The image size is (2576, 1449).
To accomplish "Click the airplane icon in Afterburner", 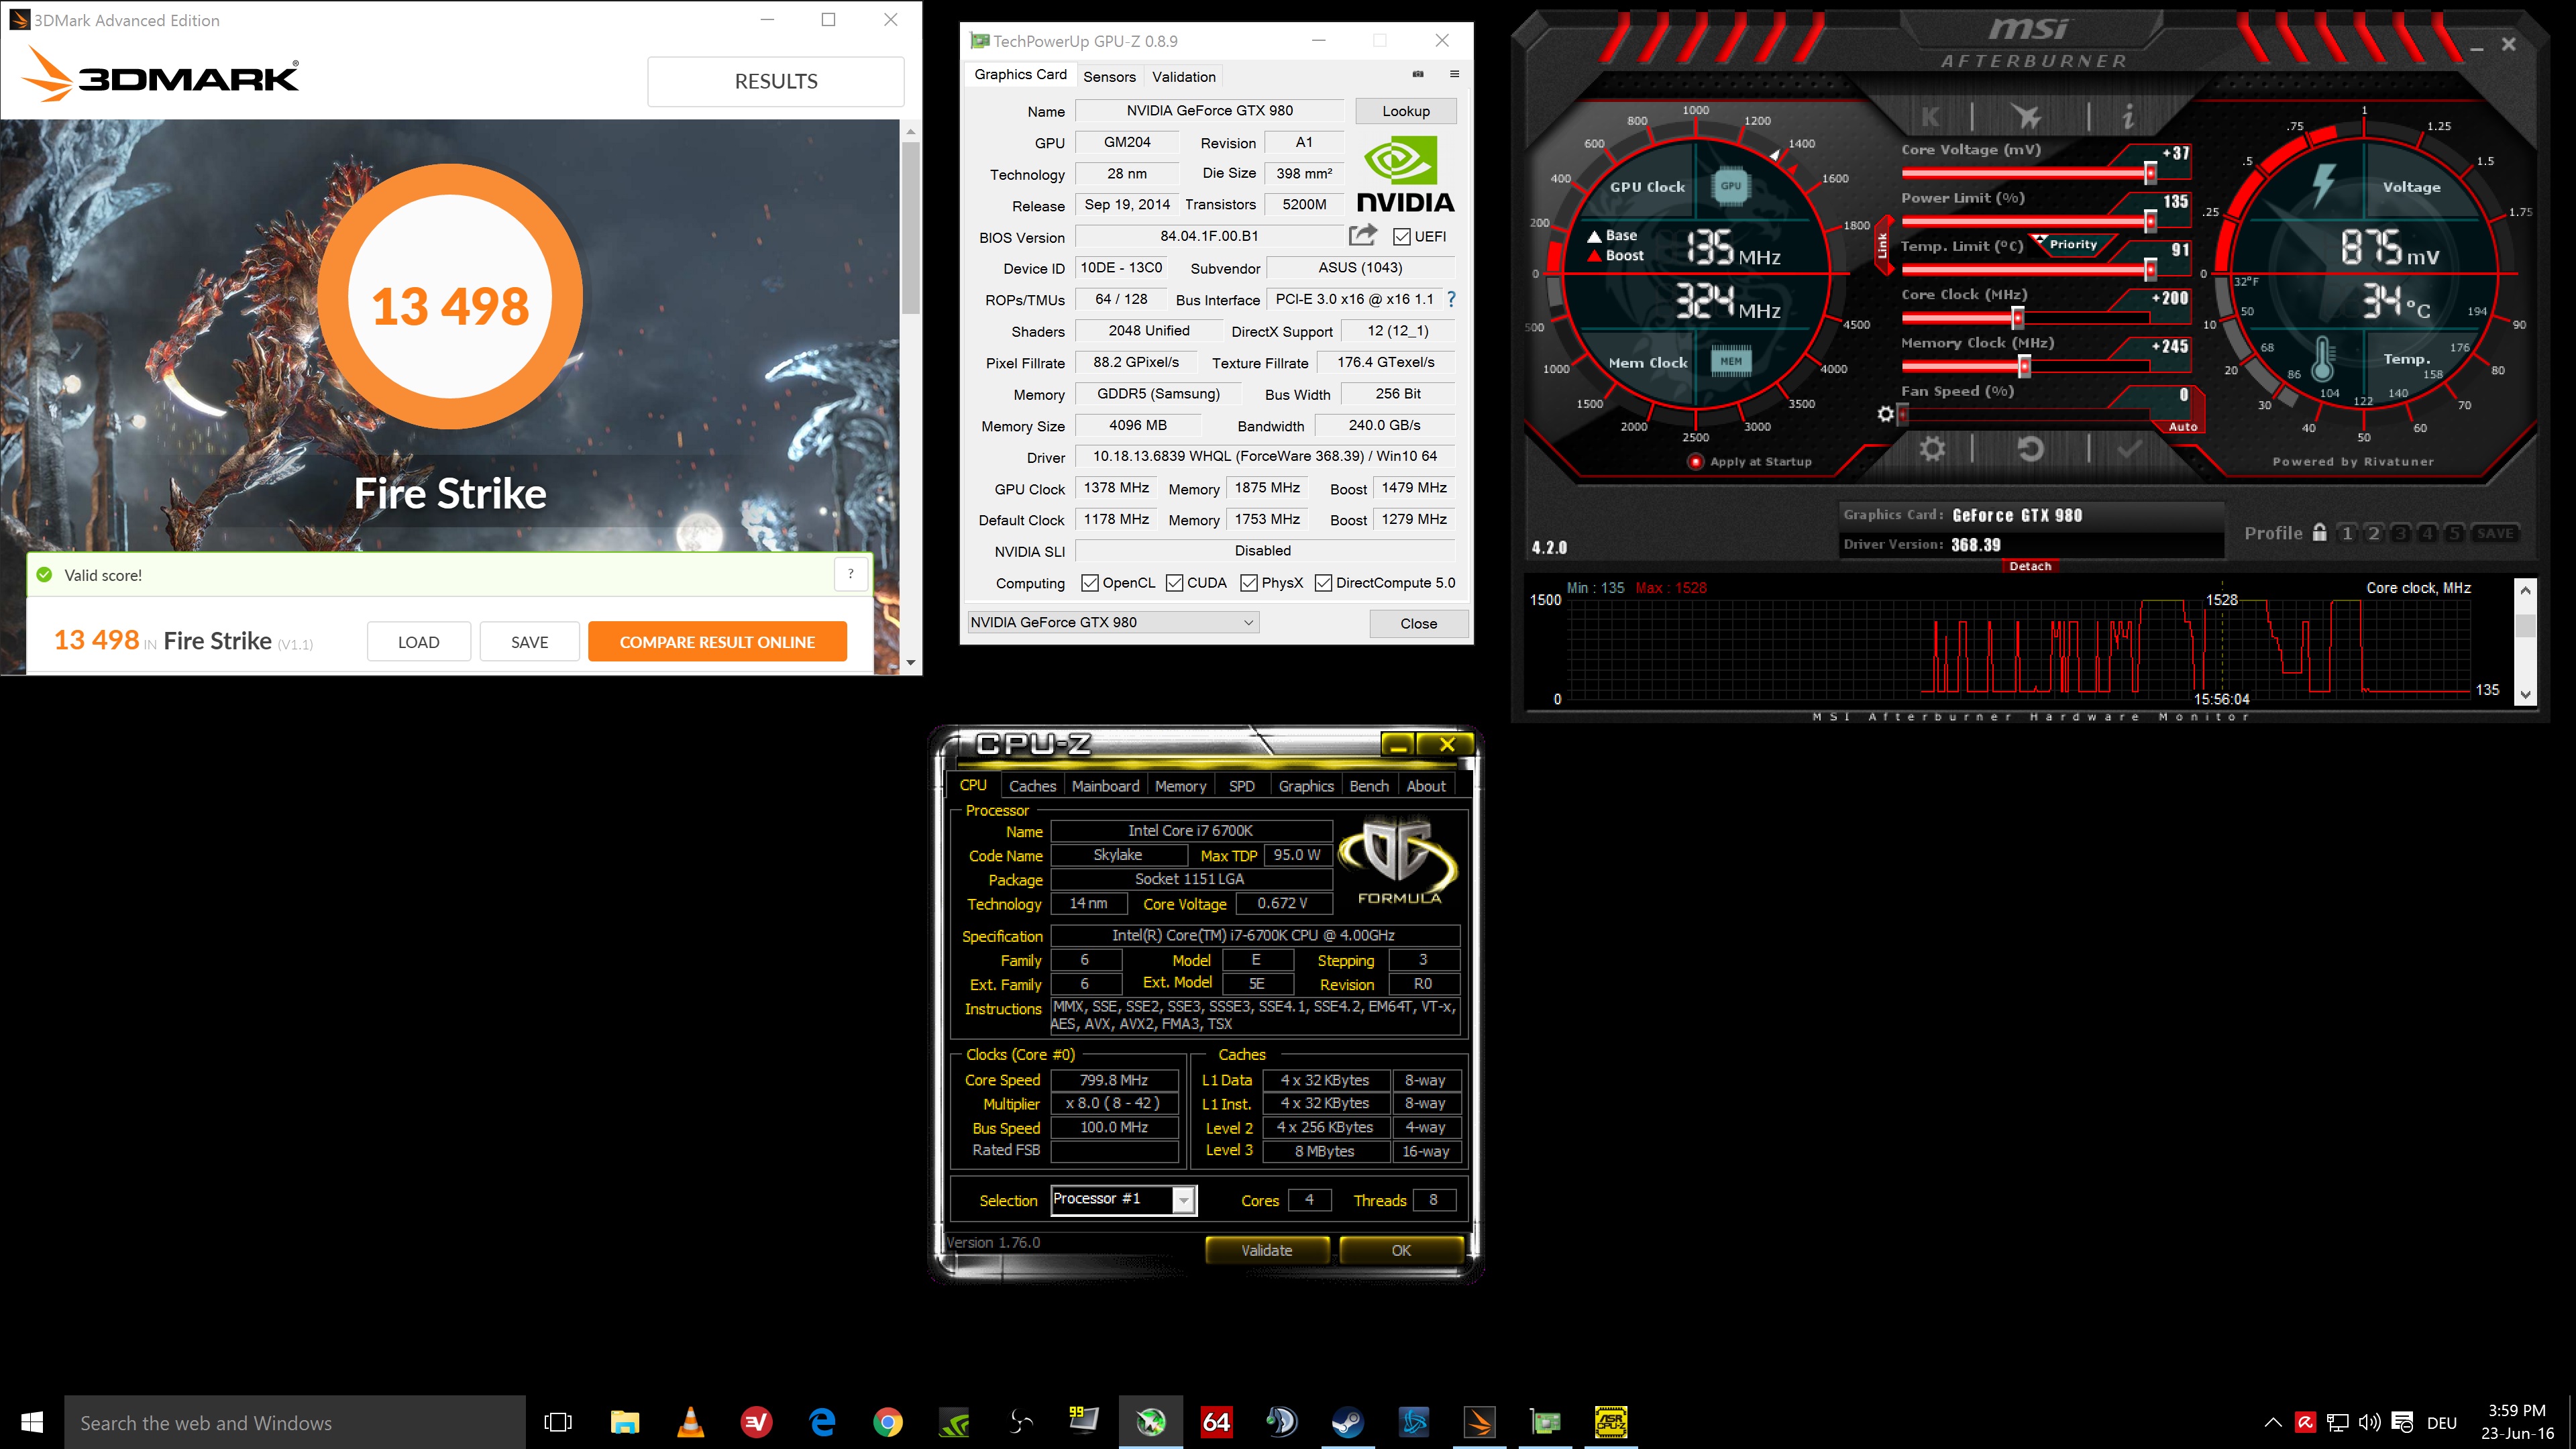I will click(x=2028, y=117).
